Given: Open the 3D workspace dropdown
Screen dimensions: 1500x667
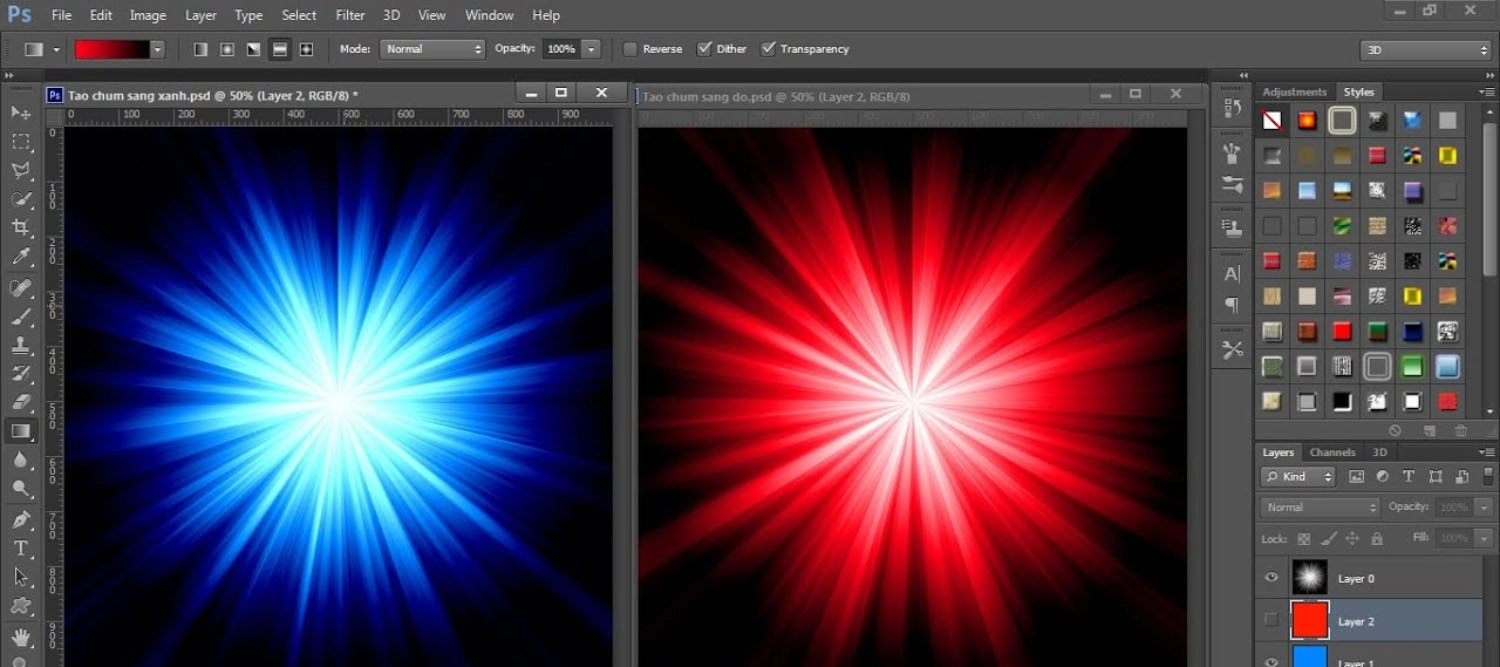Looking at the screenshot, I should [x=1425, y=50].
